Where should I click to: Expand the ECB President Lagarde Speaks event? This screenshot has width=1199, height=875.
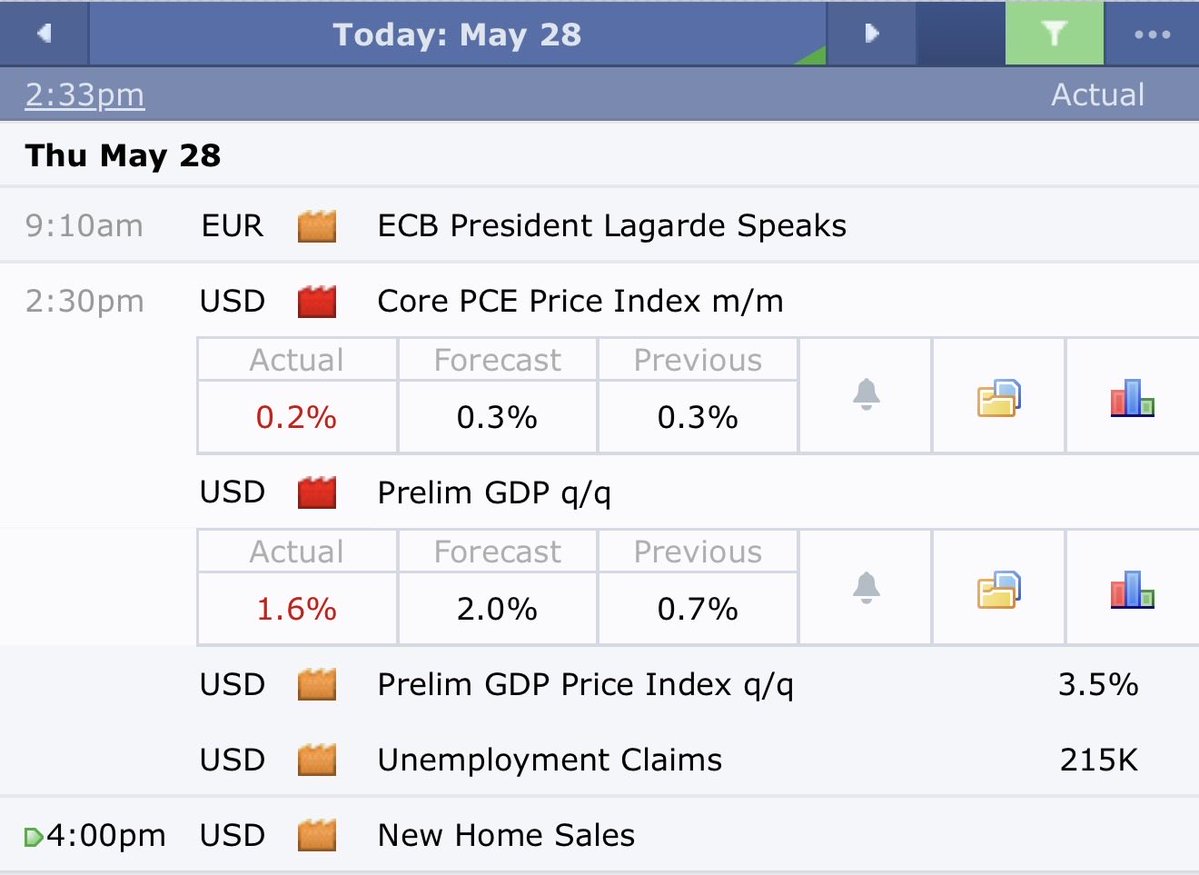600,226
